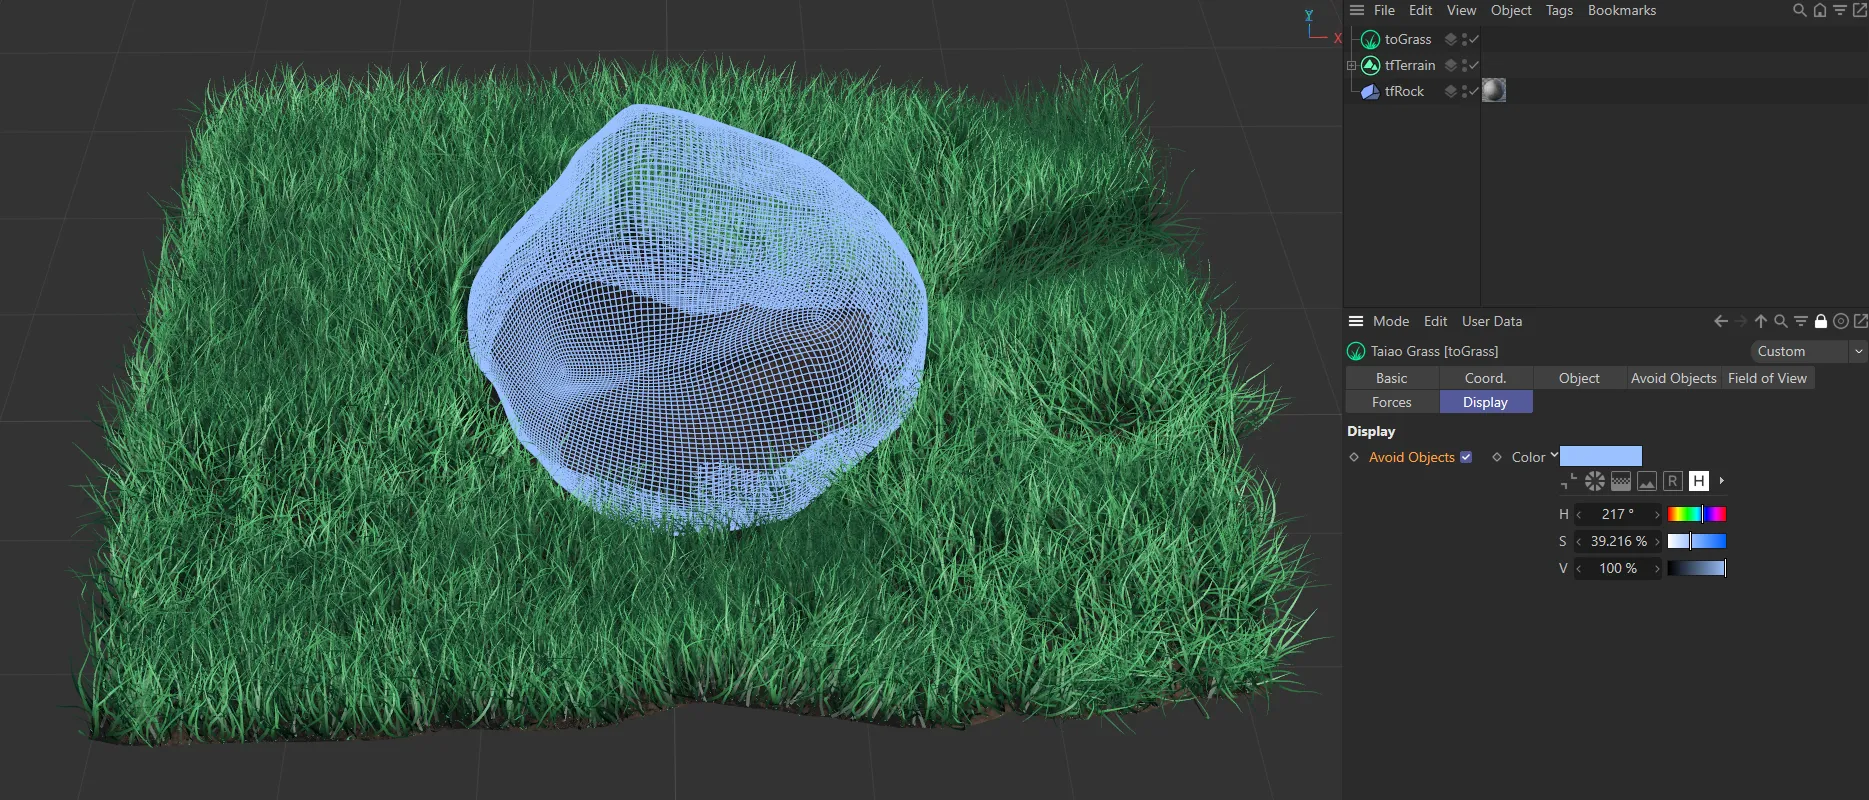This screenshot has height=800, width=1869.
Task: Expand the tfTerrain hierarchy
Action: pos(1351,65)
